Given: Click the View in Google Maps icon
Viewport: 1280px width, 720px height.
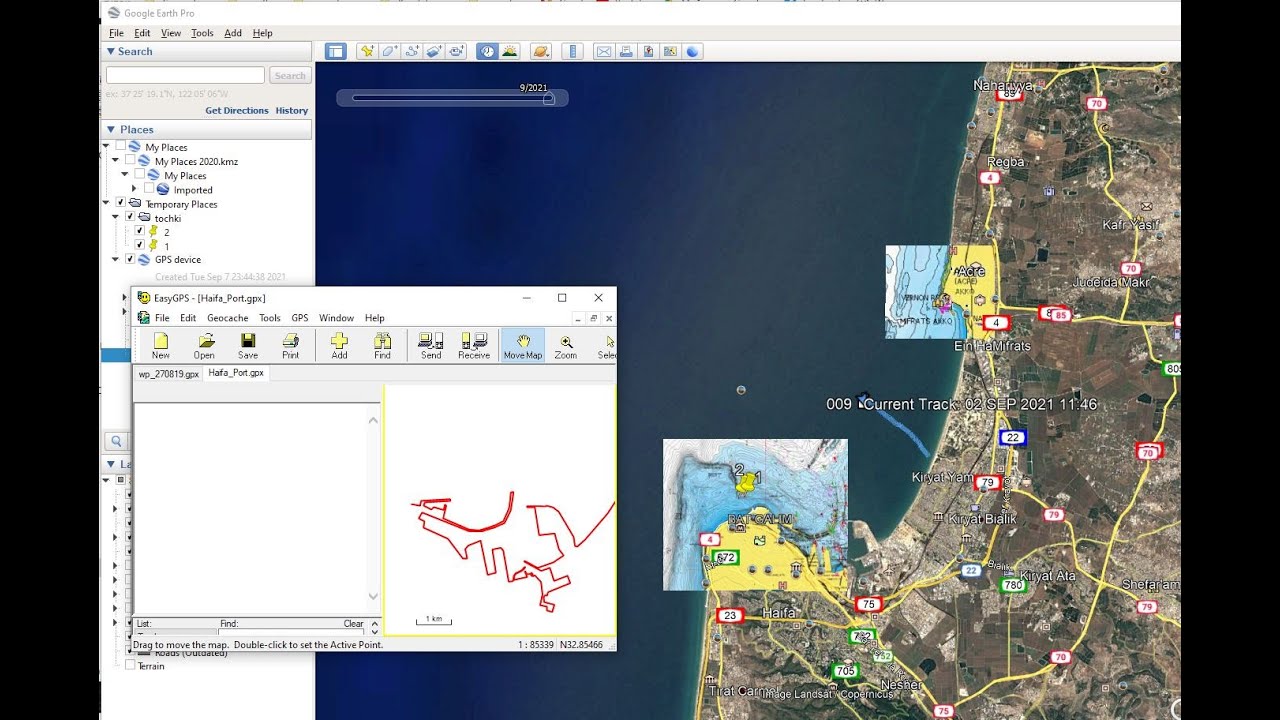Looking at the screenshot, I should pos(670,51).
